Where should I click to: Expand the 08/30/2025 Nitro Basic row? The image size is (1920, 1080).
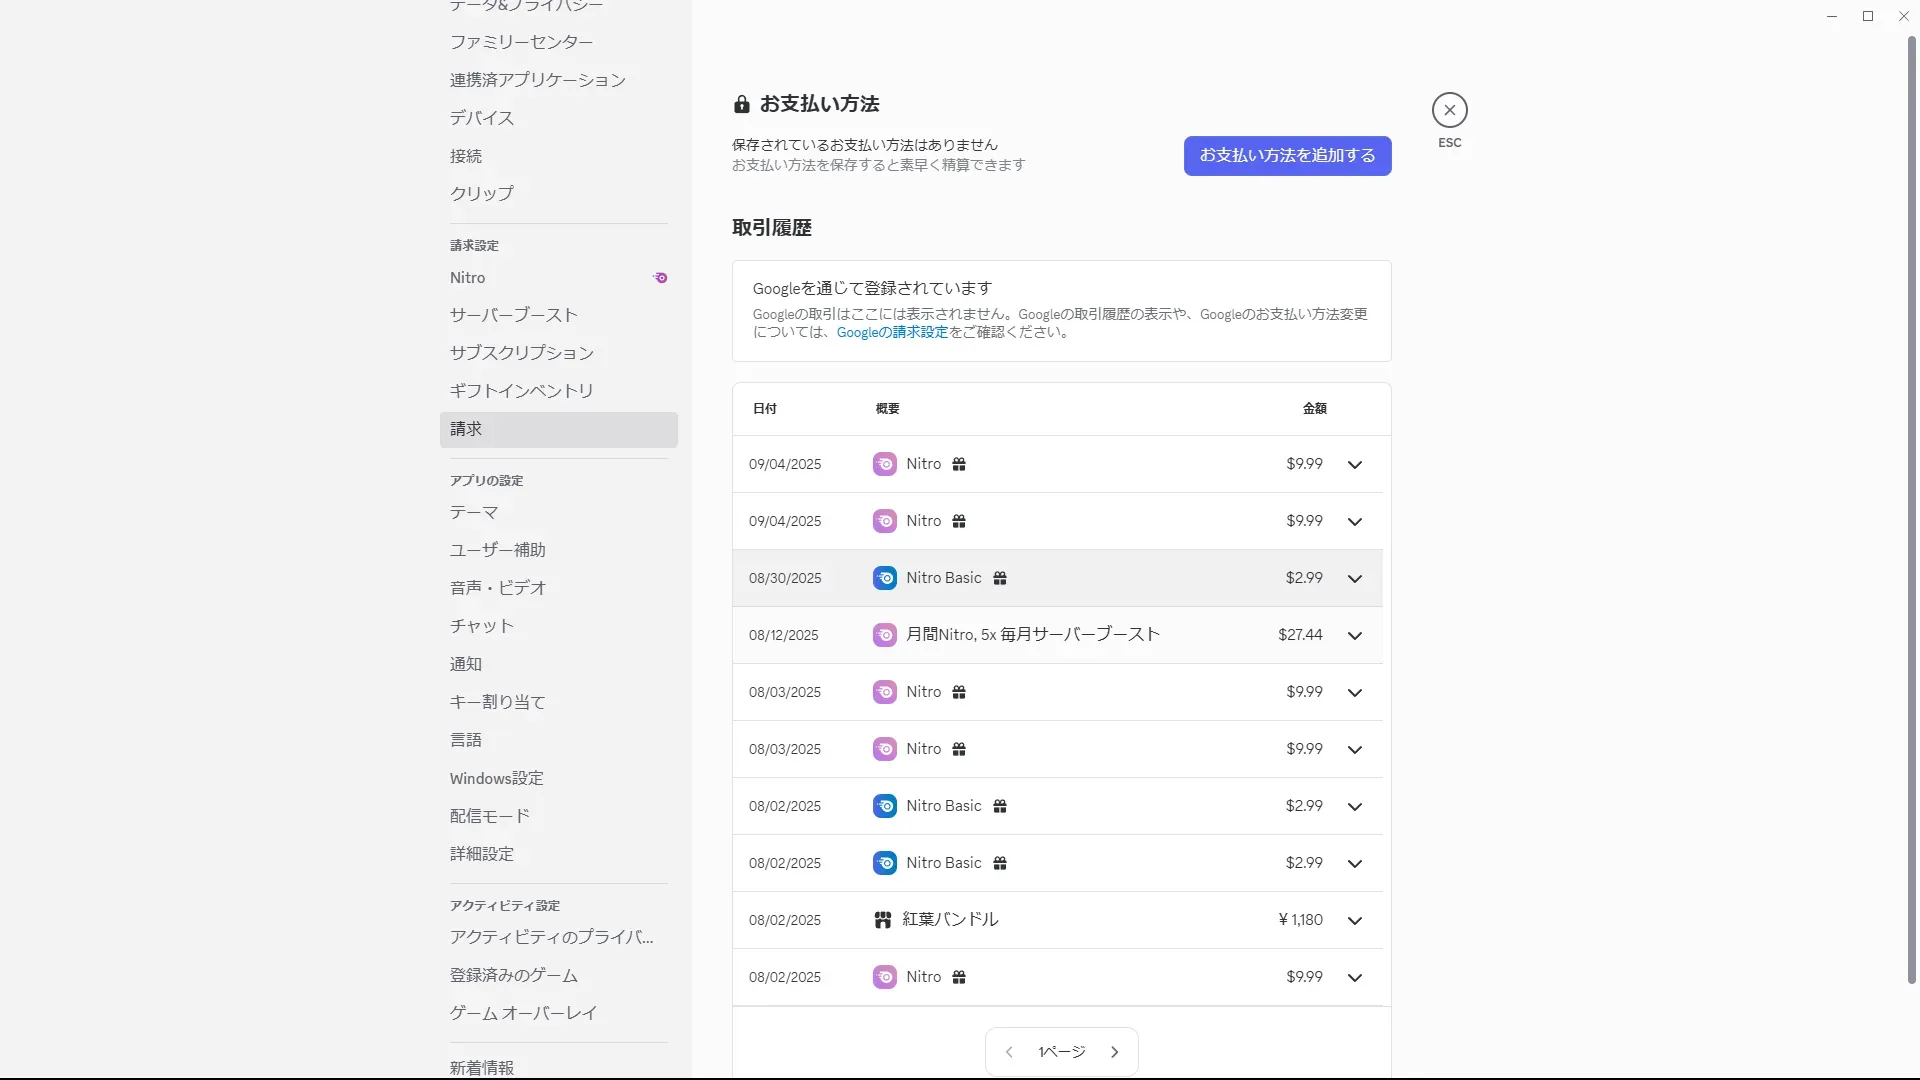[x=1354, y=578]
